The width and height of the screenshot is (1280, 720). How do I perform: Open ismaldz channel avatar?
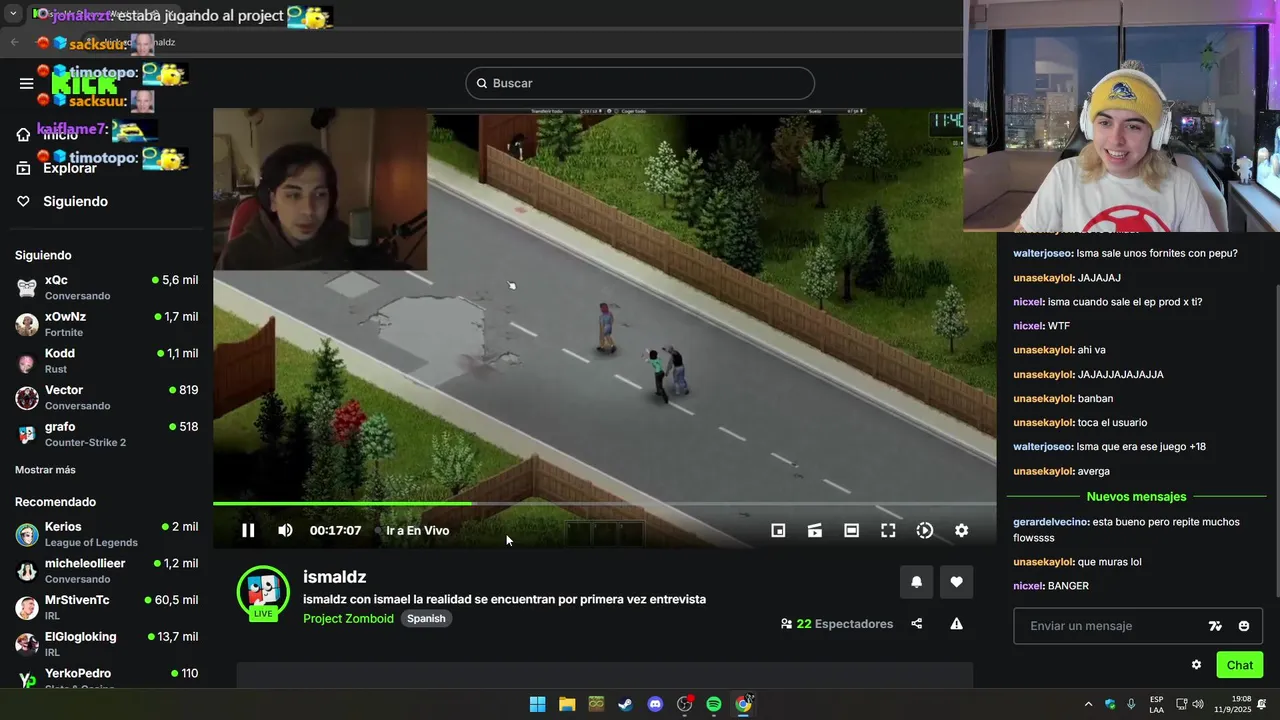(x=263, y=591)
